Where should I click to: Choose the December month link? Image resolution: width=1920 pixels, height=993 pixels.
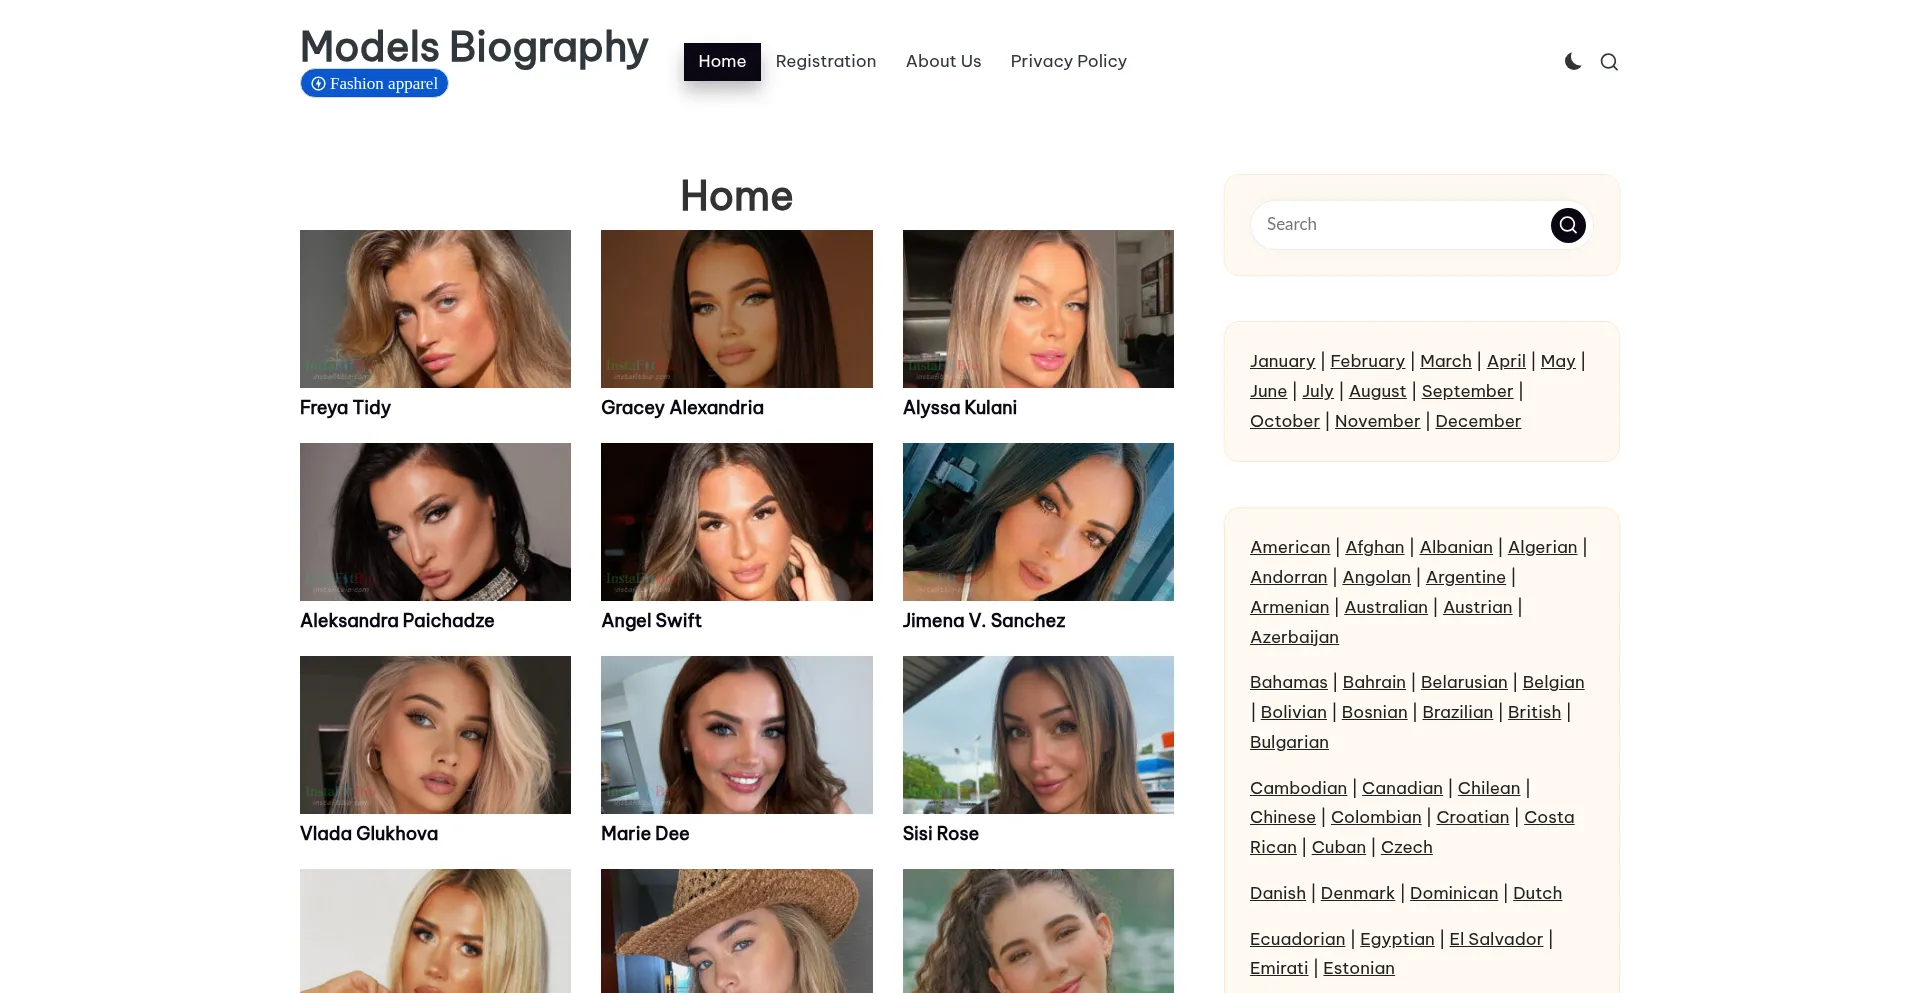pyautogui.click(x=1478, y=422)
